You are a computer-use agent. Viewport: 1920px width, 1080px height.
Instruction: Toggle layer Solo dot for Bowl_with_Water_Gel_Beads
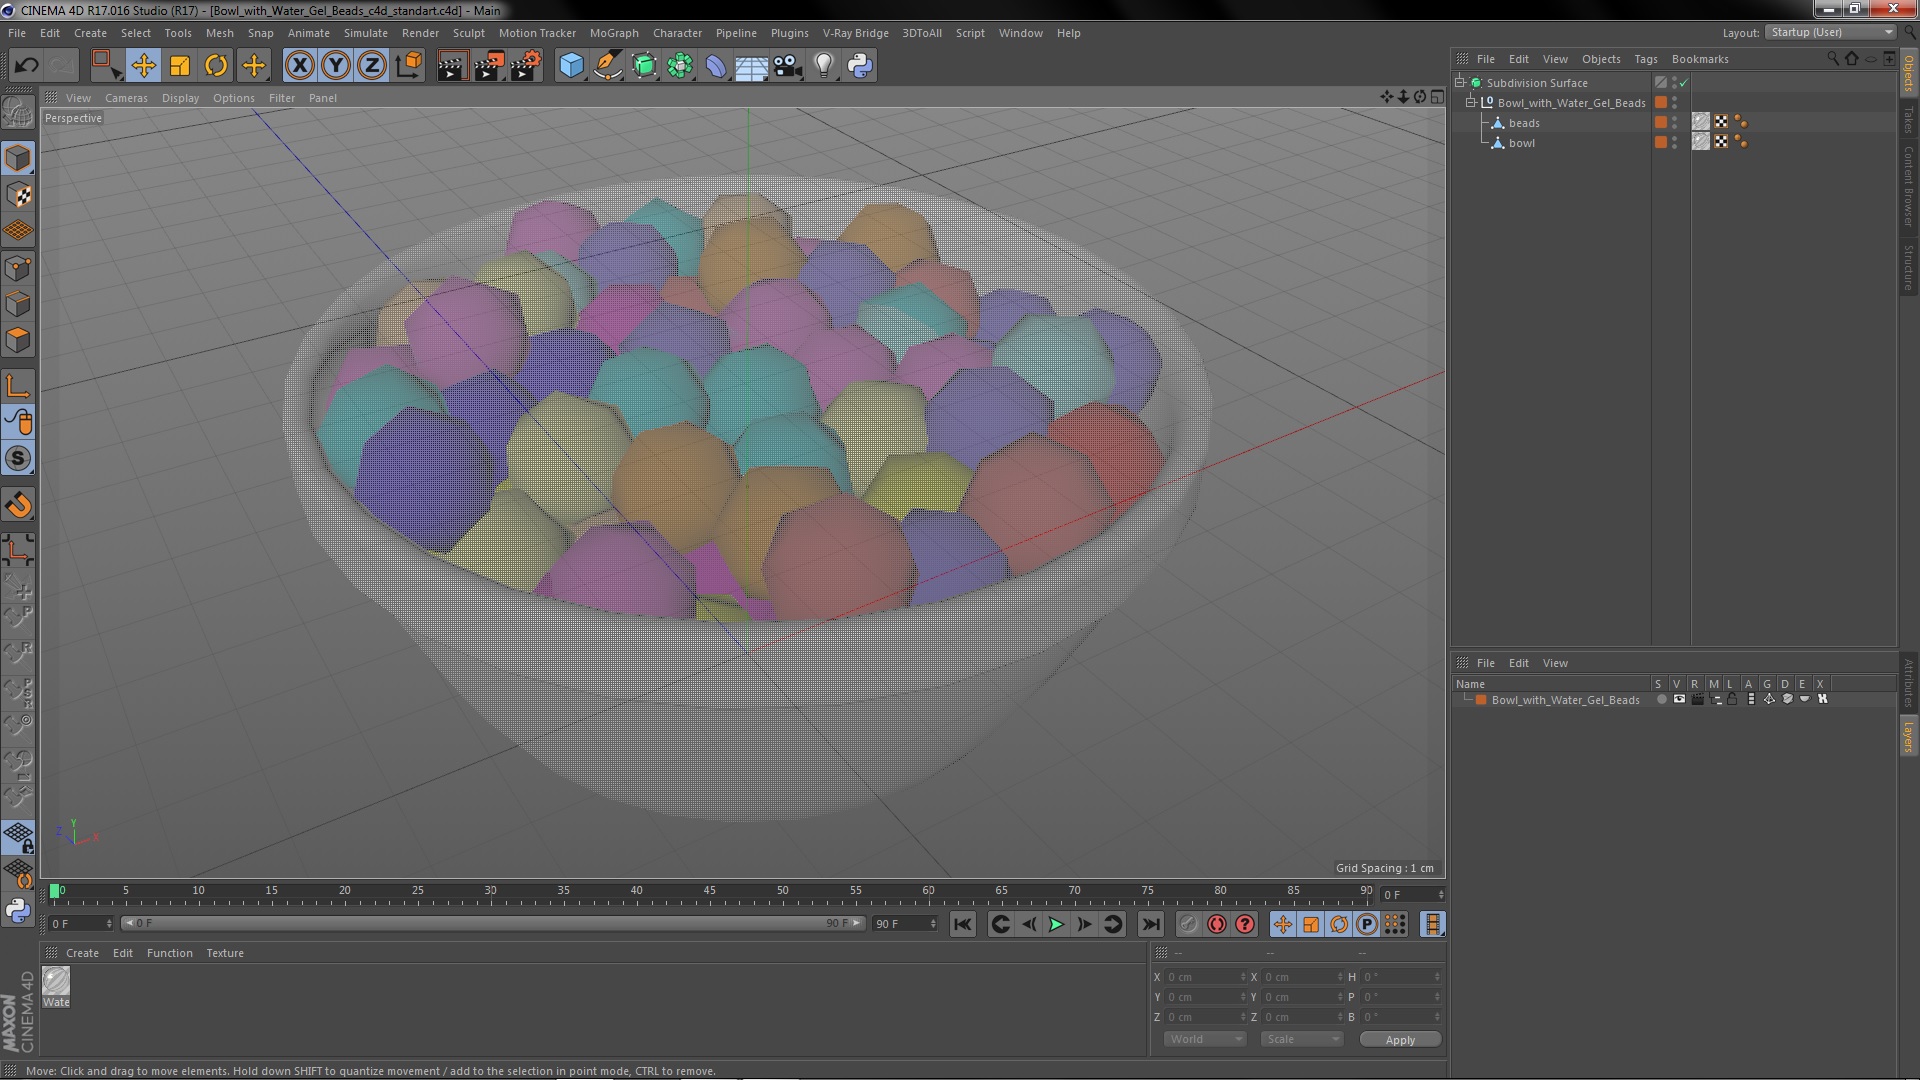(x=1661, y=700)
